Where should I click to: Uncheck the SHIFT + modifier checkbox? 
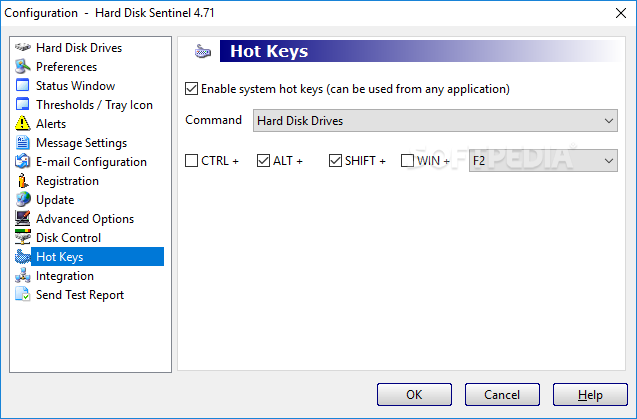point(335,161)
